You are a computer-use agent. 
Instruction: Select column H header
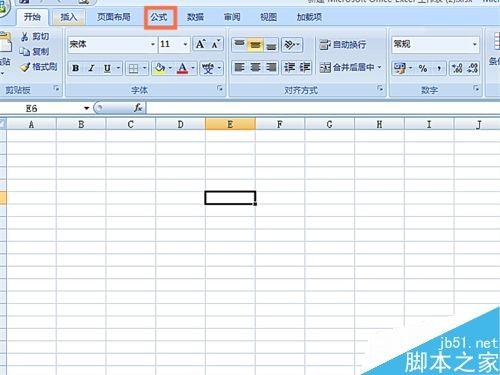click(x=379, y=124)
